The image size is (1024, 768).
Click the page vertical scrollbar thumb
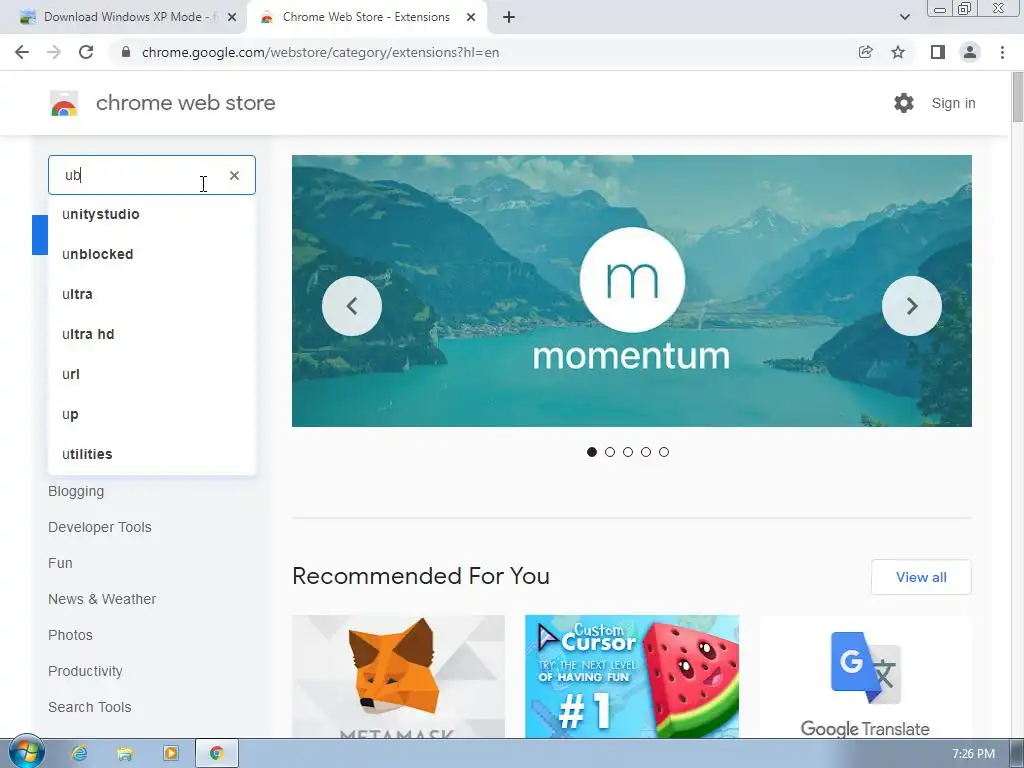[x=1017, y=97]
